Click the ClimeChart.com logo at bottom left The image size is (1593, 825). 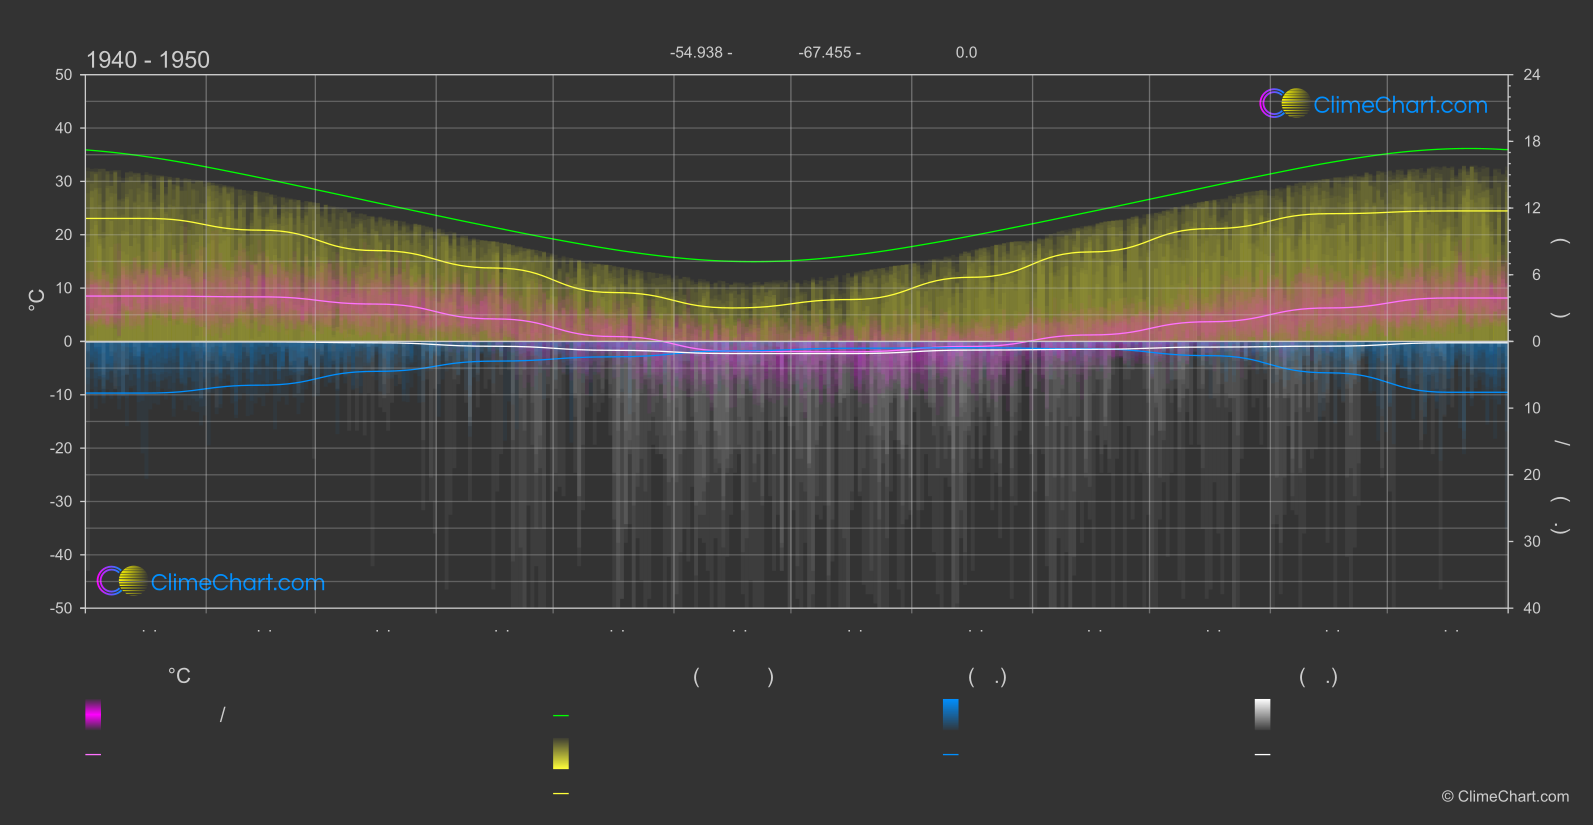[x=211, y=581]
